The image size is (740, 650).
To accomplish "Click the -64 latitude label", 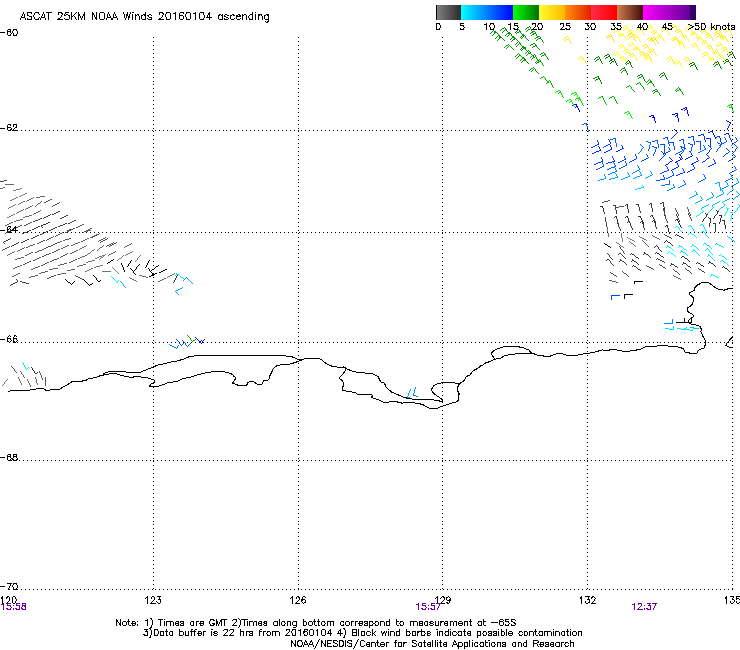I will tap(9, 229).
